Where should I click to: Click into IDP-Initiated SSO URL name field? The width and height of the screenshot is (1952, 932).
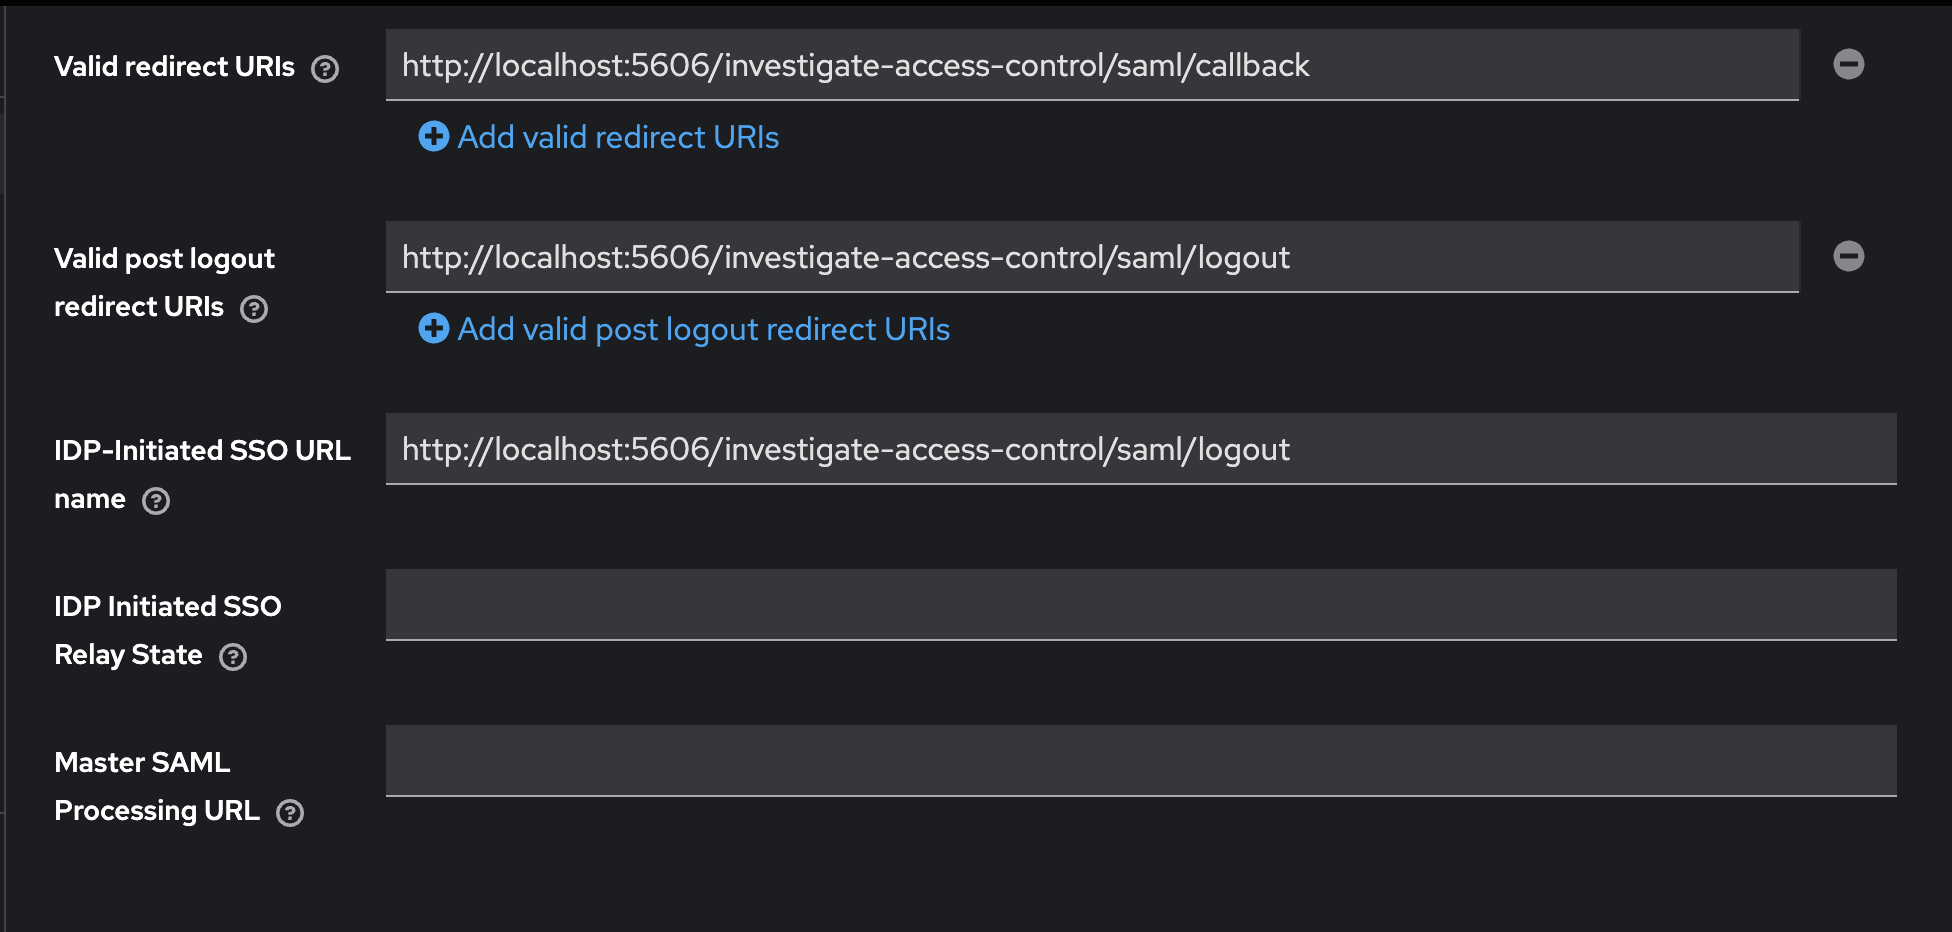(x=1140, y=449)
